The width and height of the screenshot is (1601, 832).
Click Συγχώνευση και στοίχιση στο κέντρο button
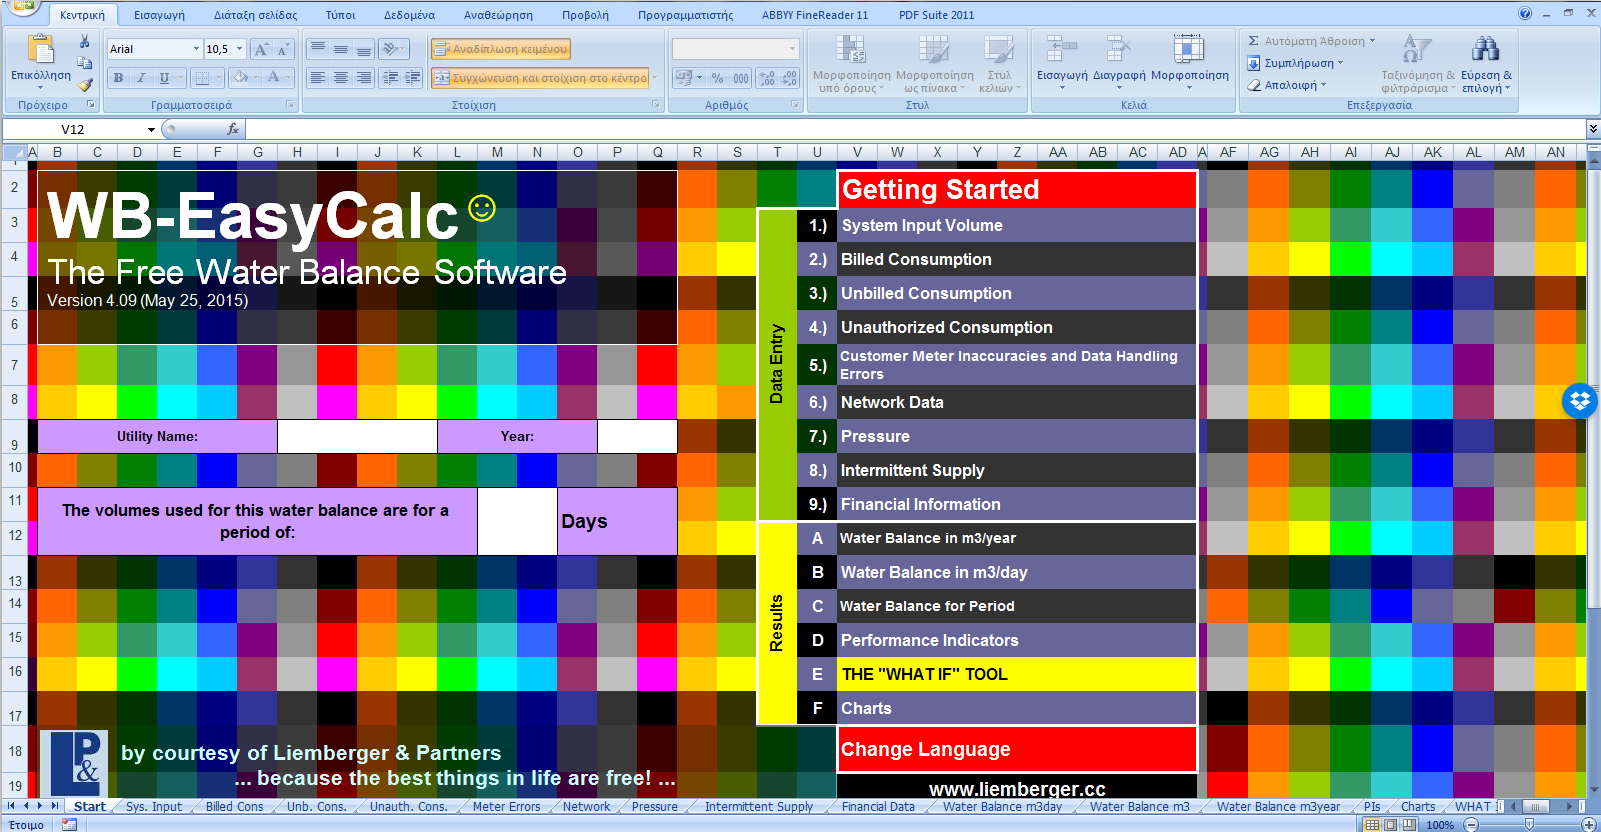coord(541,77)
